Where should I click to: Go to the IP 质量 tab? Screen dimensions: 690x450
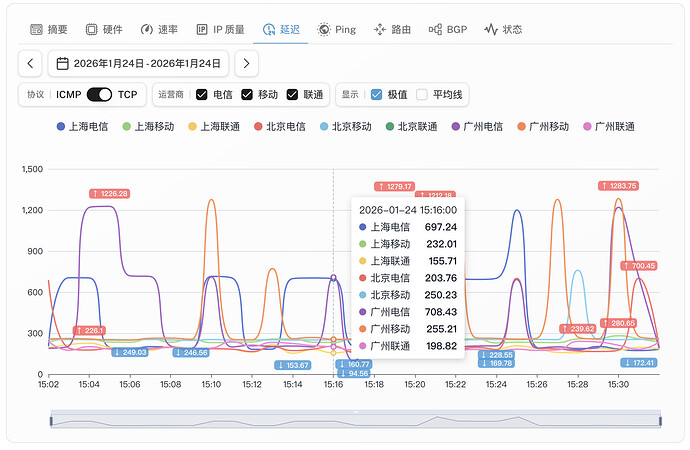tap(220, 29)
